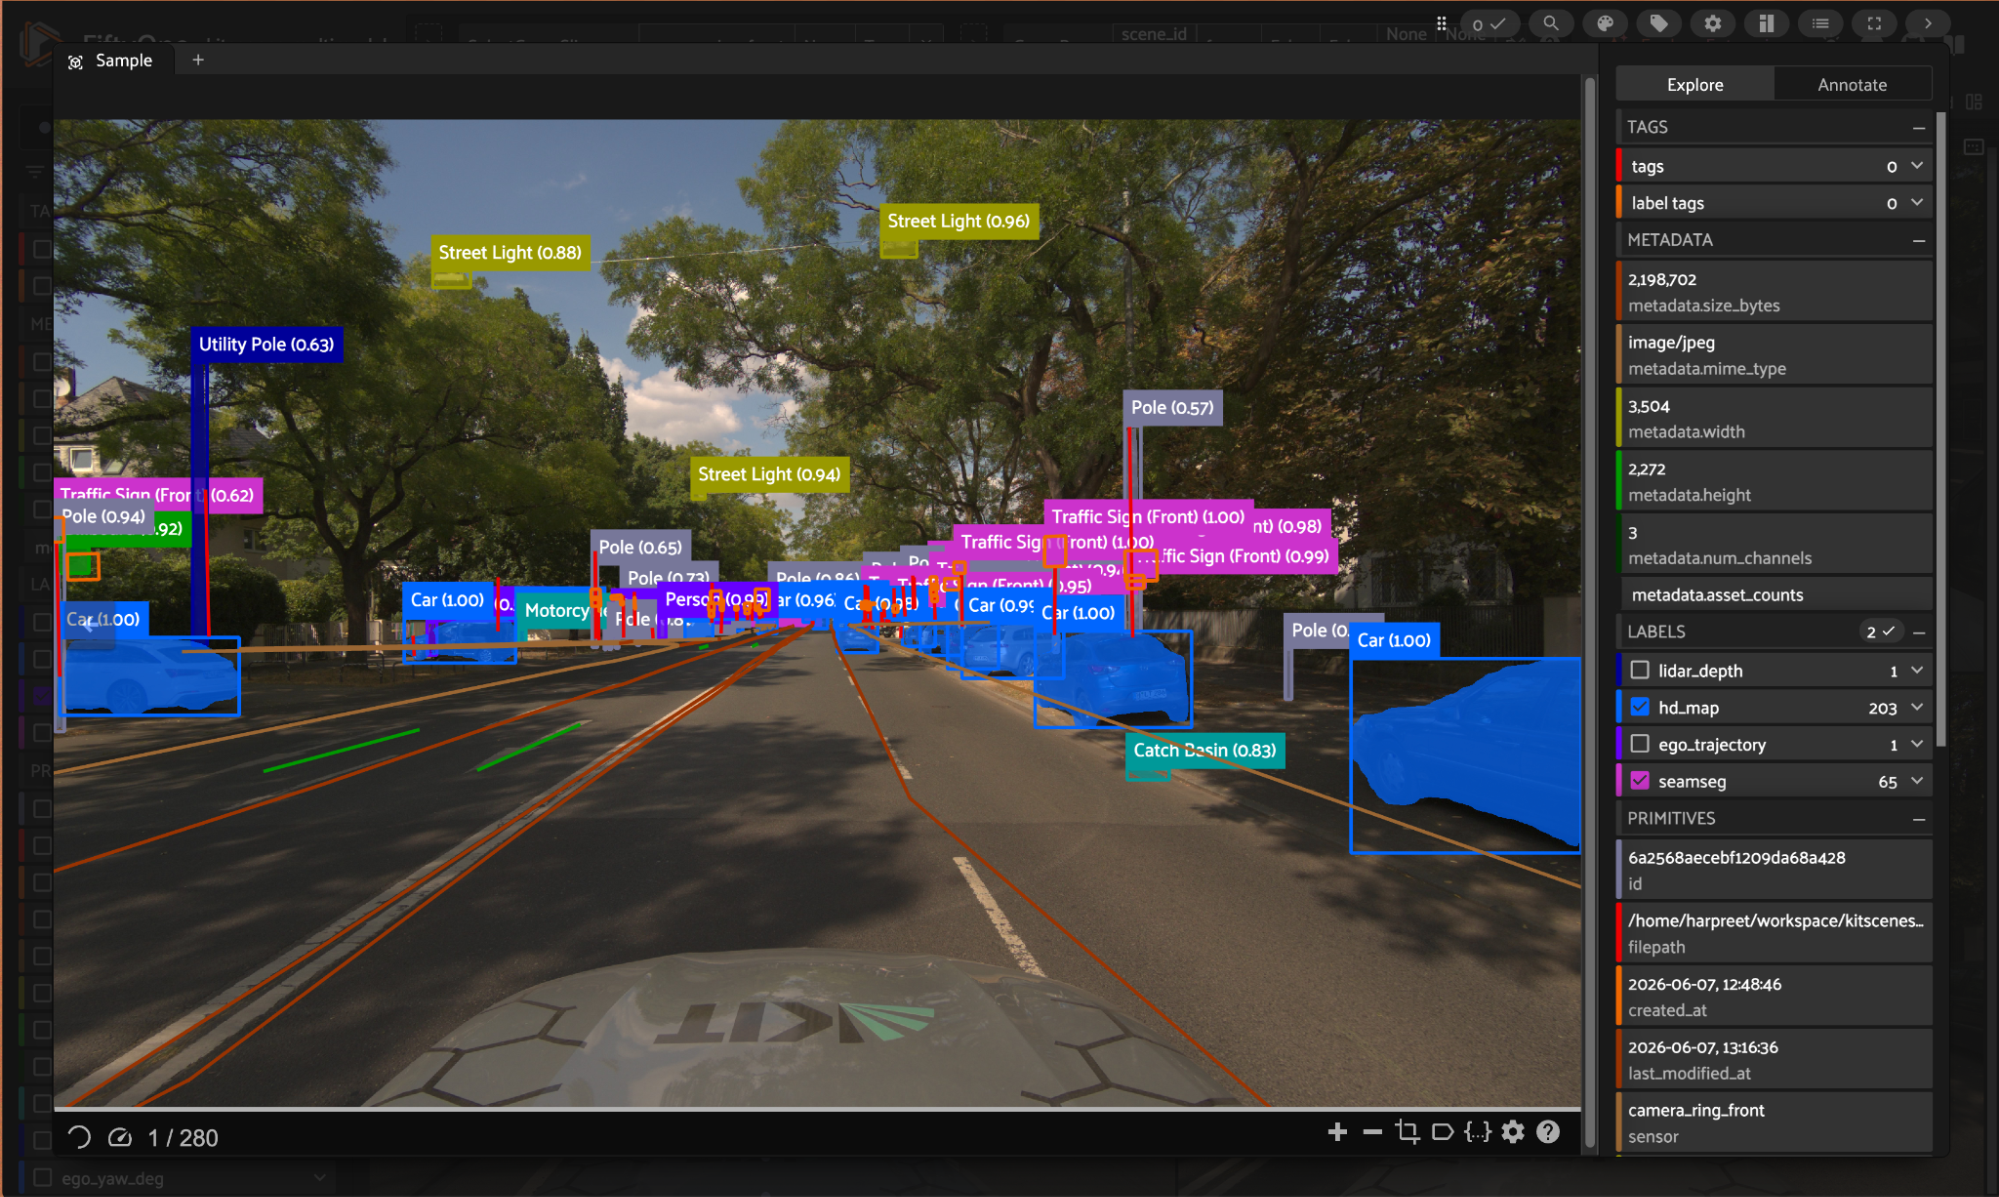Click the 3,504 metadata.width entry
Screen dimensions: 1999x1197
coord(1774,418)
